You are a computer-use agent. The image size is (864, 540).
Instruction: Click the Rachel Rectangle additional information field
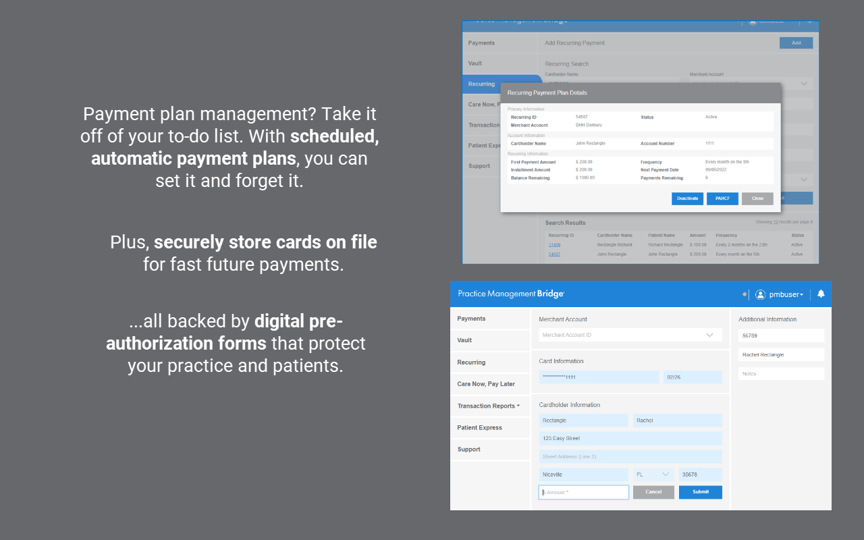click(x=781, y=355)
